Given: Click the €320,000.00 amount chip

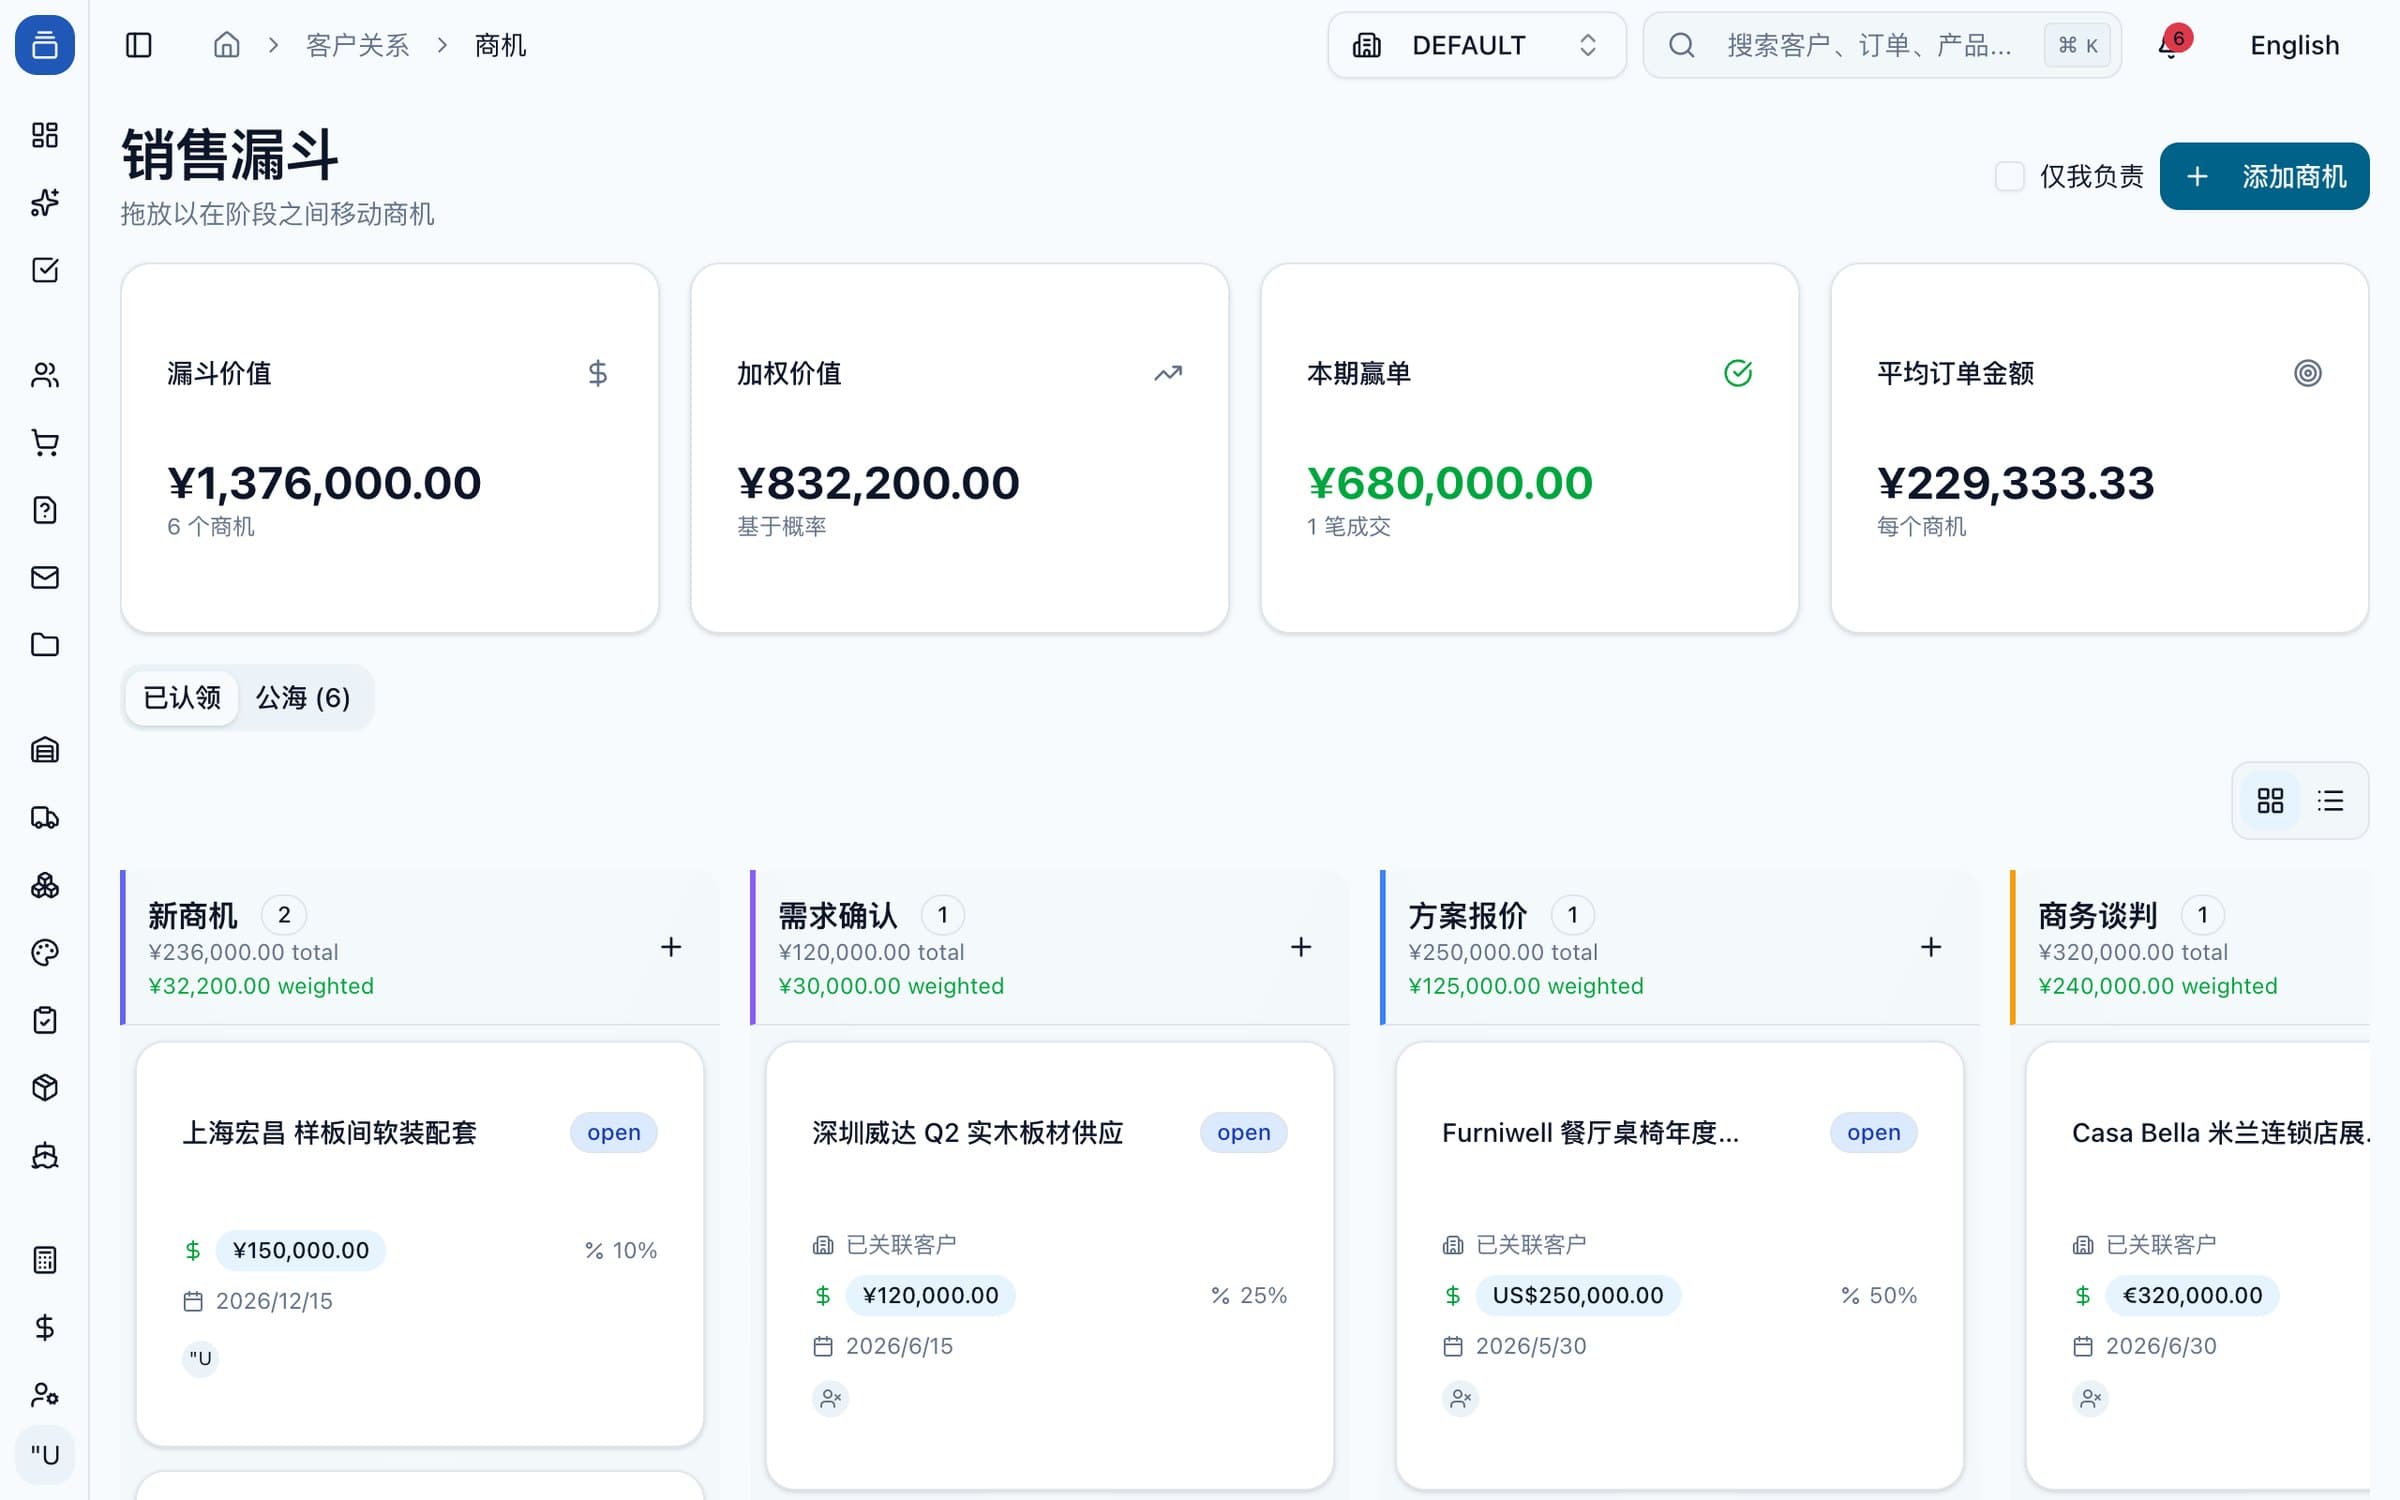Looking at the screenshot, I should [x=2192, y=1295].
